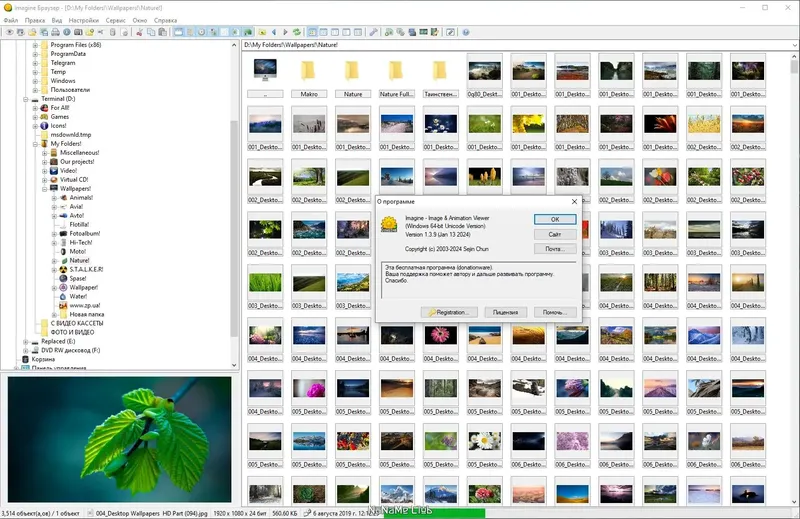Click the Games folder icon in tree
This screenshot has width=800, height=519.
[44, 116]
